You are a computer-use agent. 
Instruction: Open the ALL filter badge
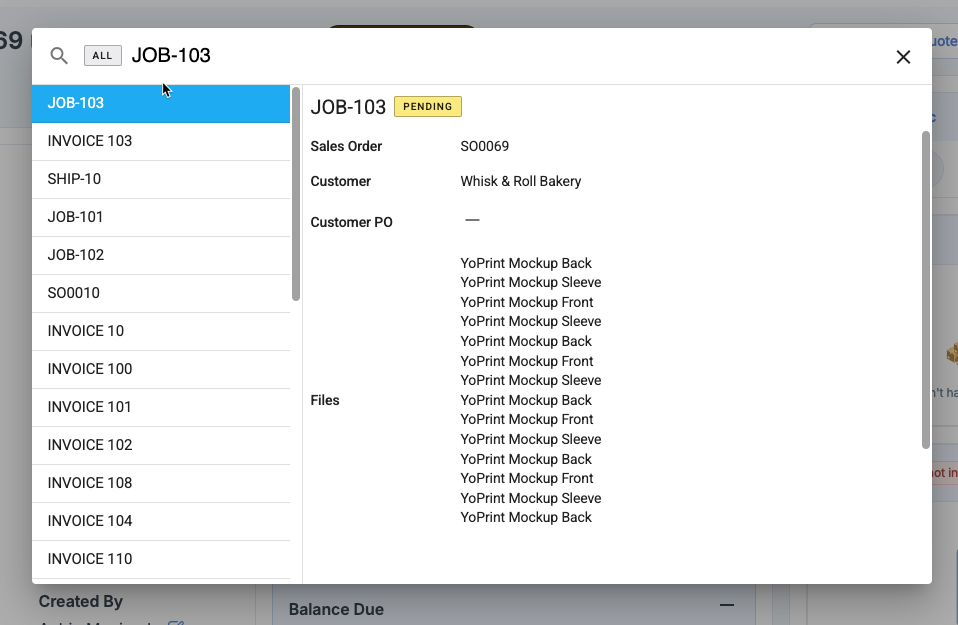tap(103, 56)
